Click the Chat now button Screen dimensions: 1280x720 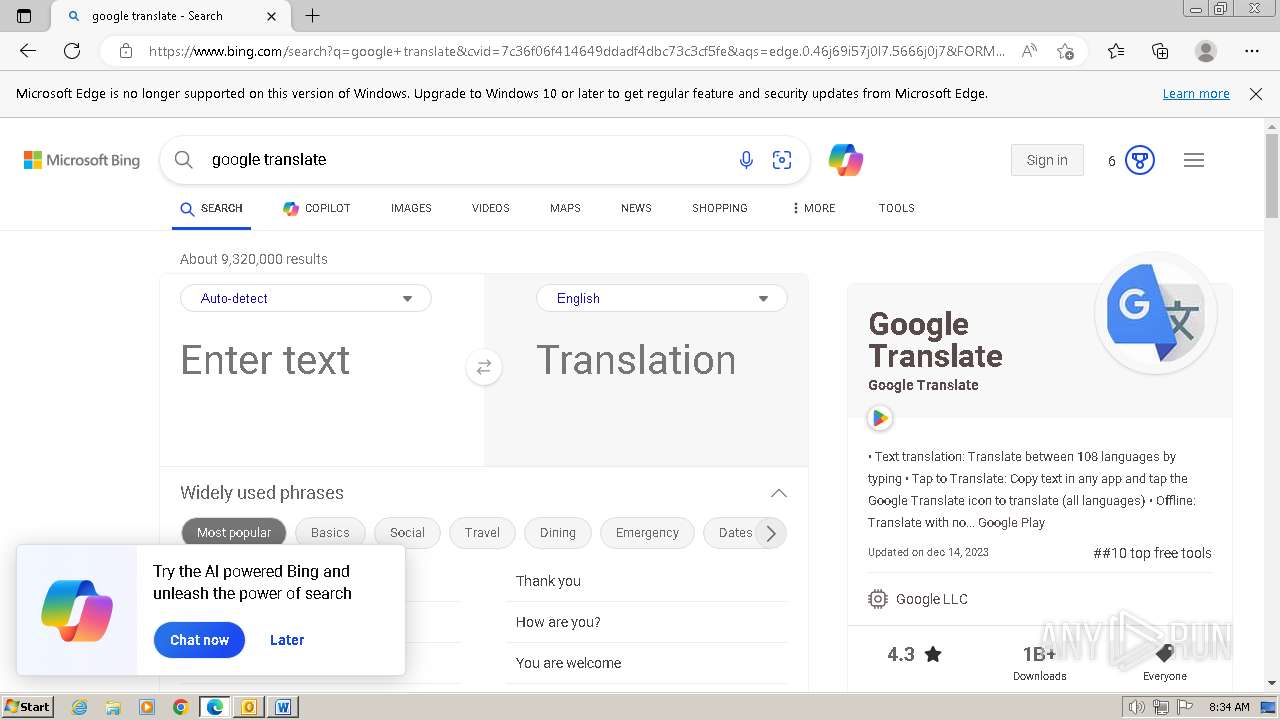(x=199, y=640)
